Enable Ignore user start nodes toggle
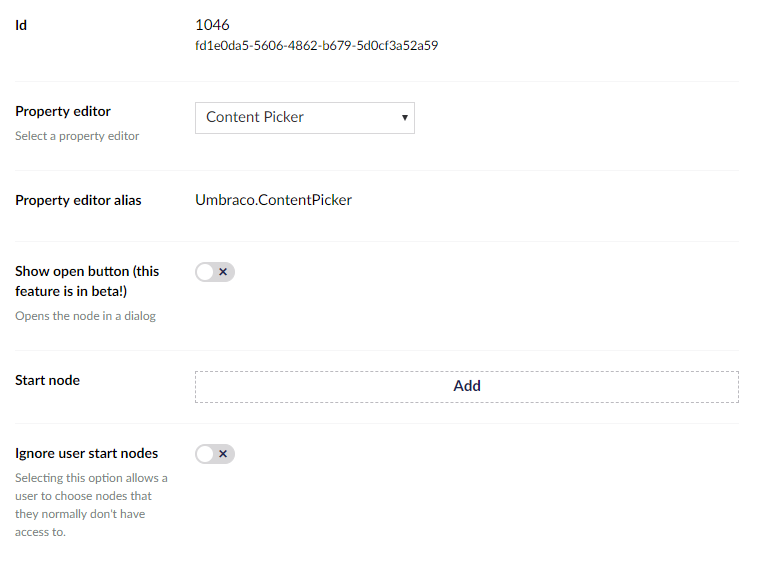 coord(215,454)
